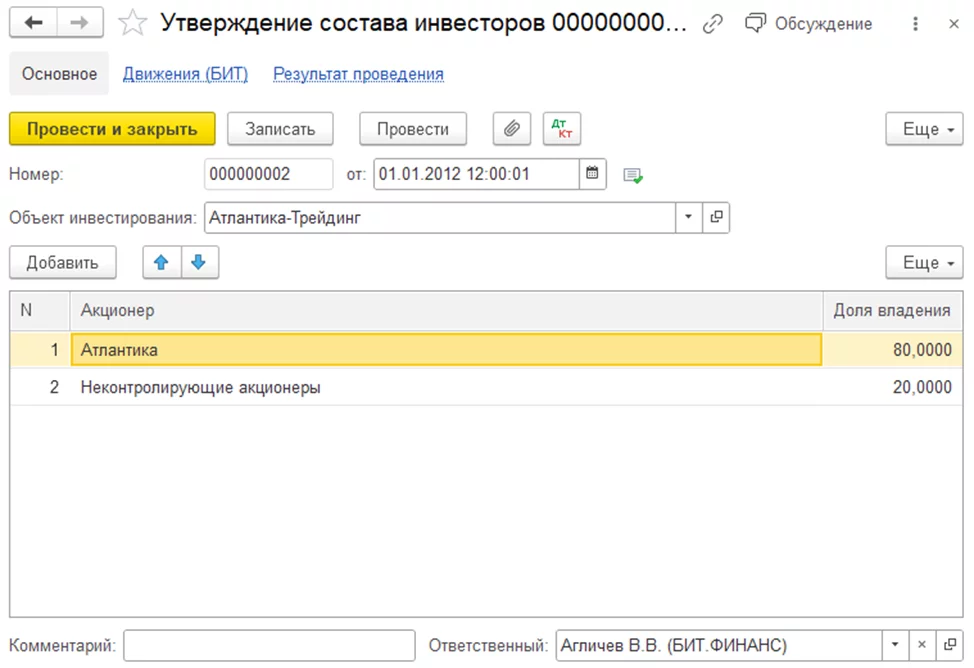Add document to favorites with star icon
The height and width of the screenshot is (668, 974).
click(133, 24)
